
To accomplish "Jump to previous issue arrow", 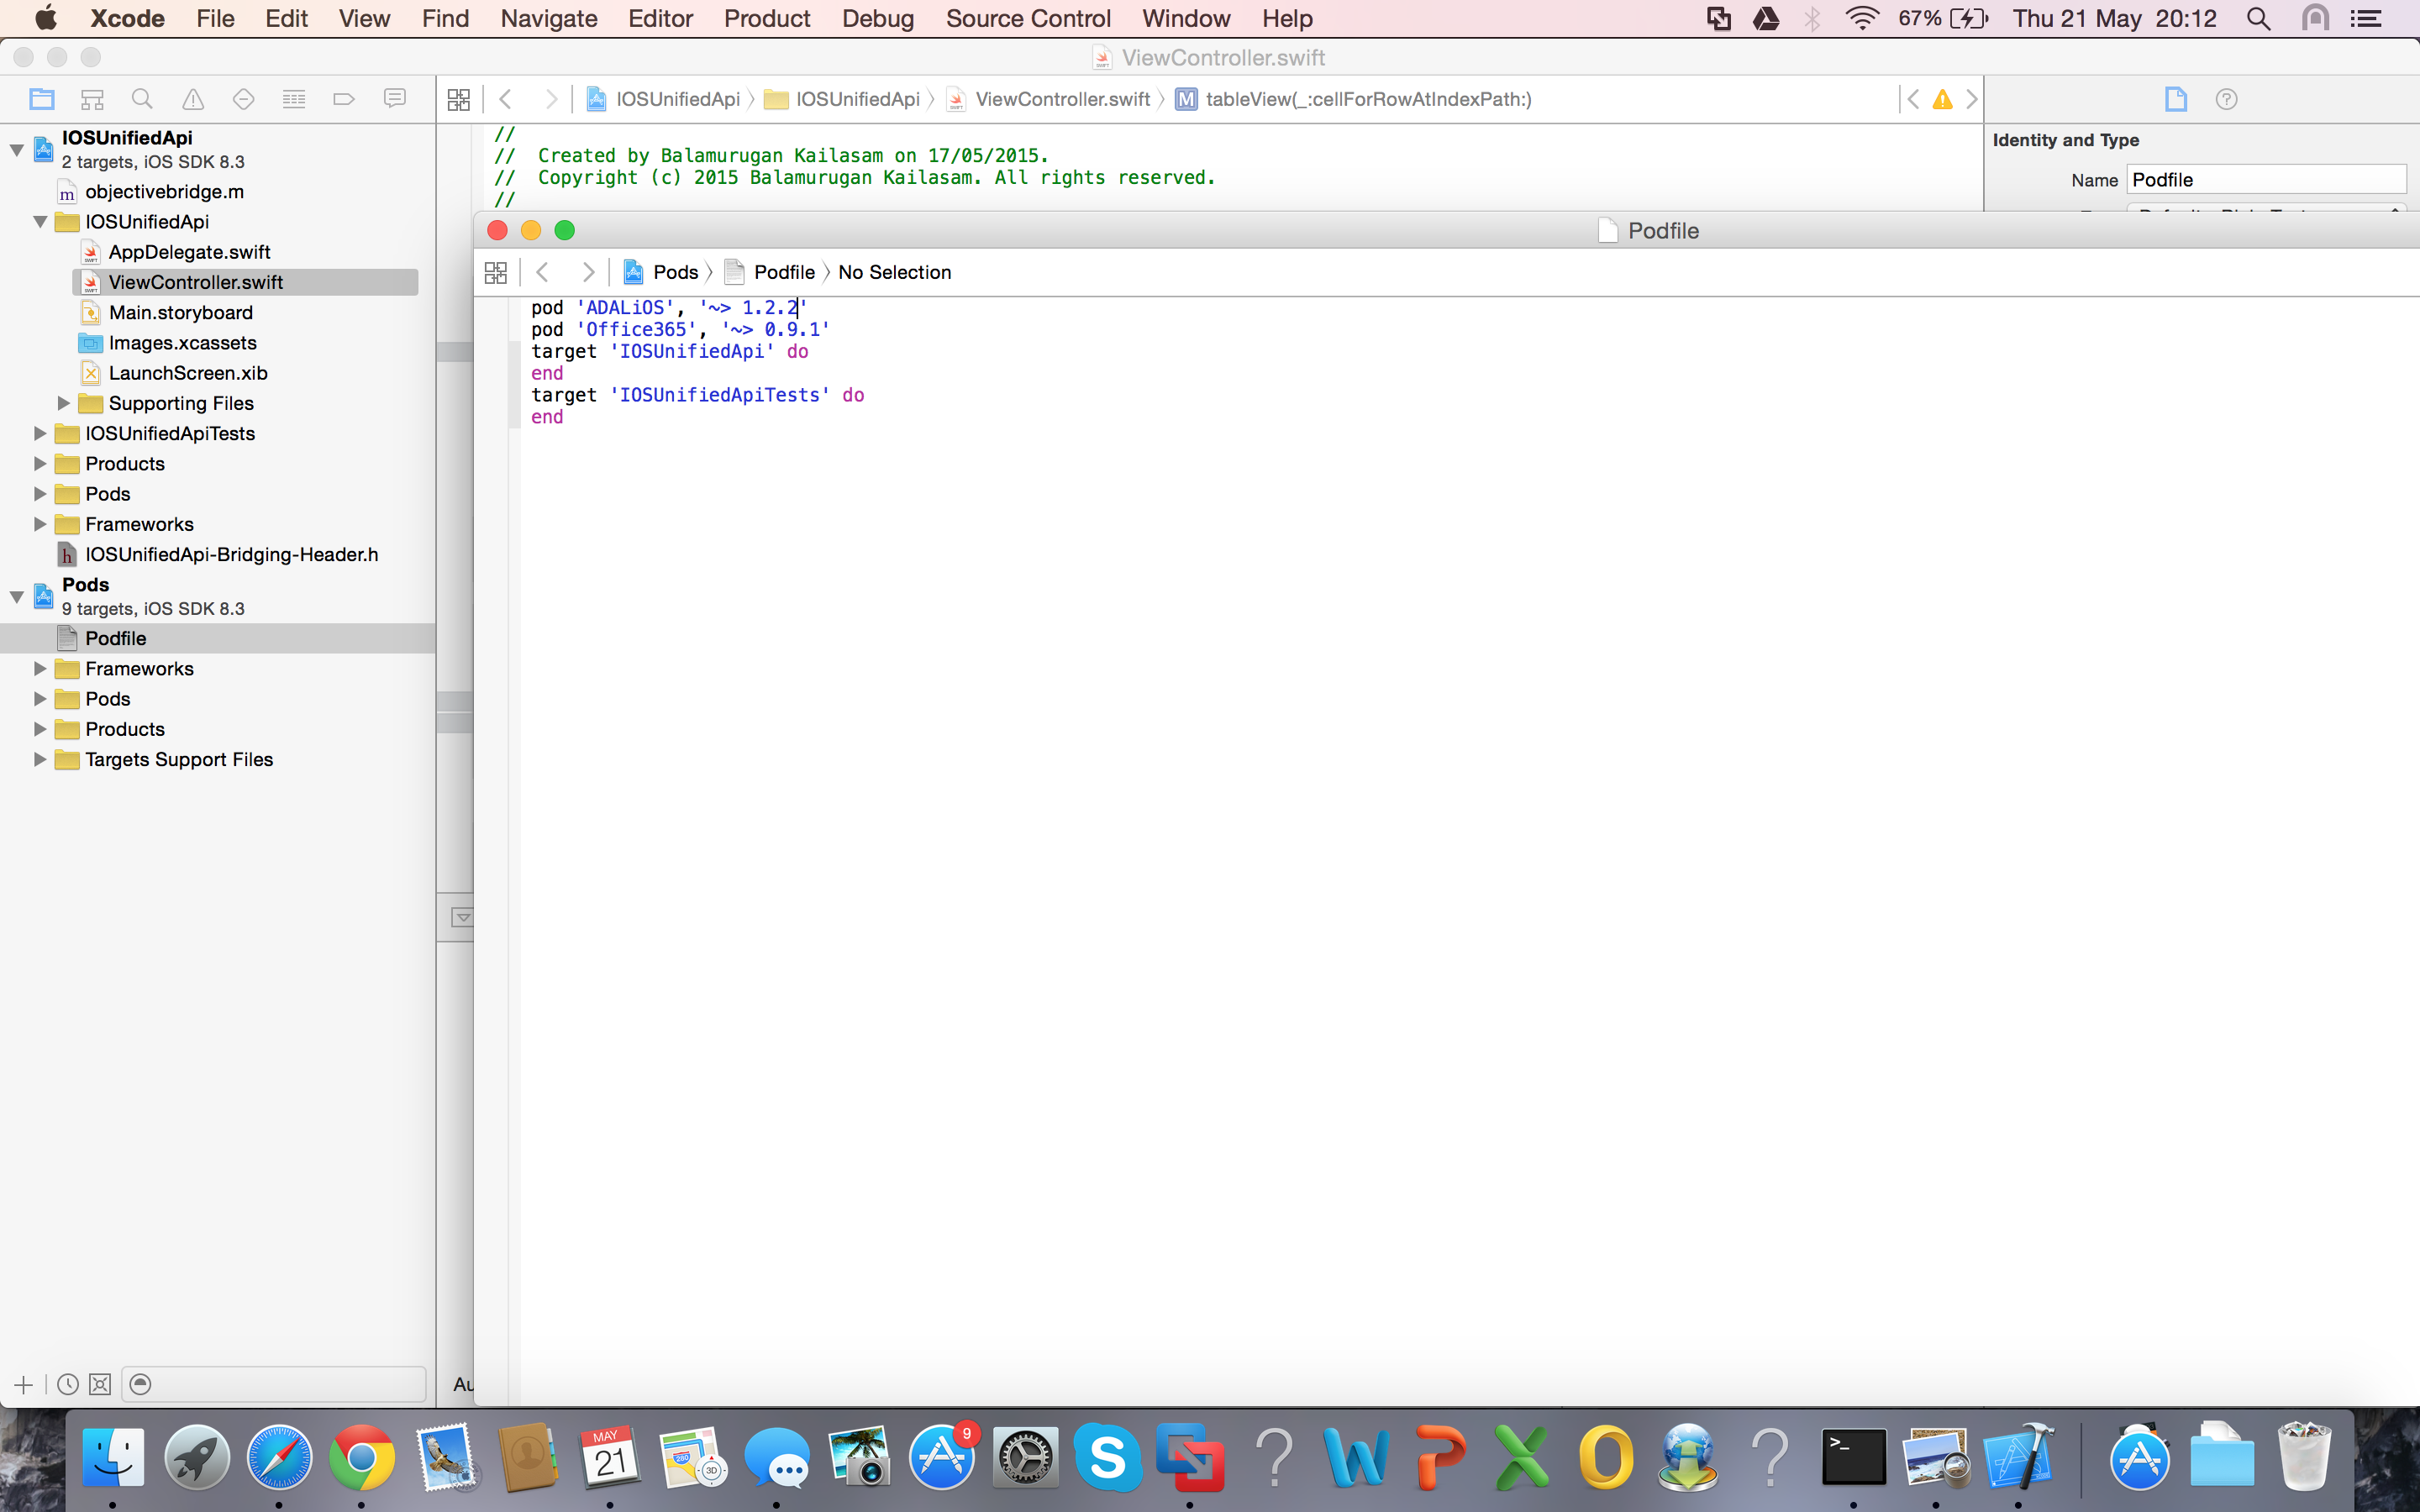I will point(1913,99).
